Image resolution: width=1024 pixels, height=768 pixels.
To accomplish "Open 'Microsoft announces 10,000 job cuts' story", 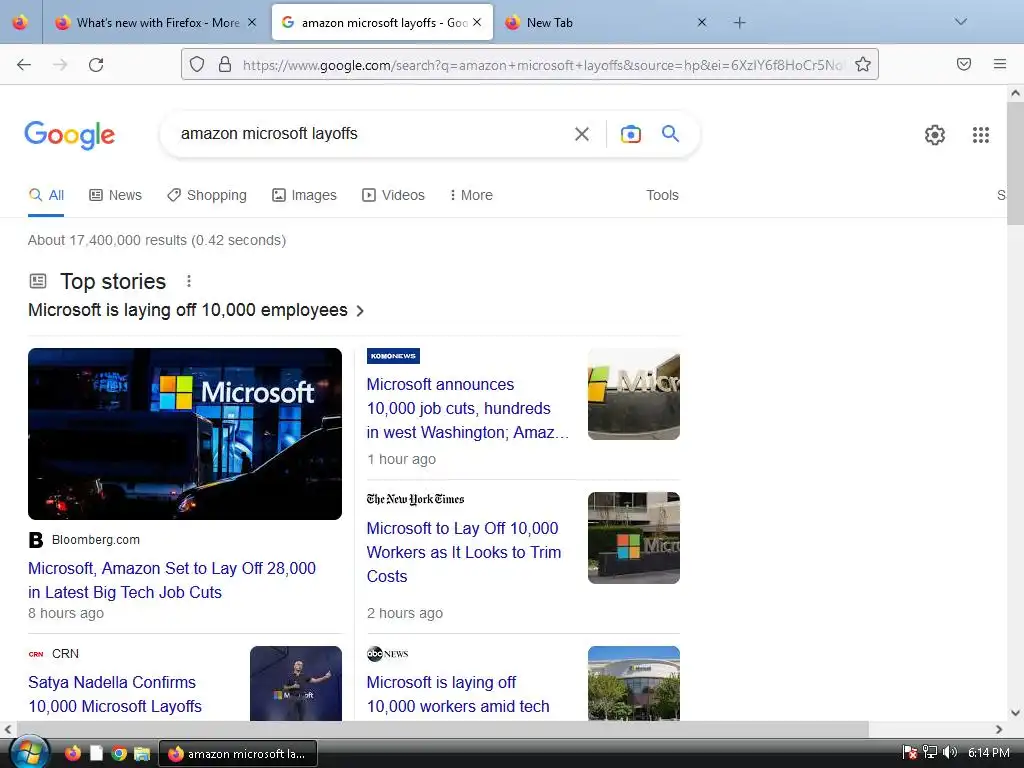I will tap(468, 408).
